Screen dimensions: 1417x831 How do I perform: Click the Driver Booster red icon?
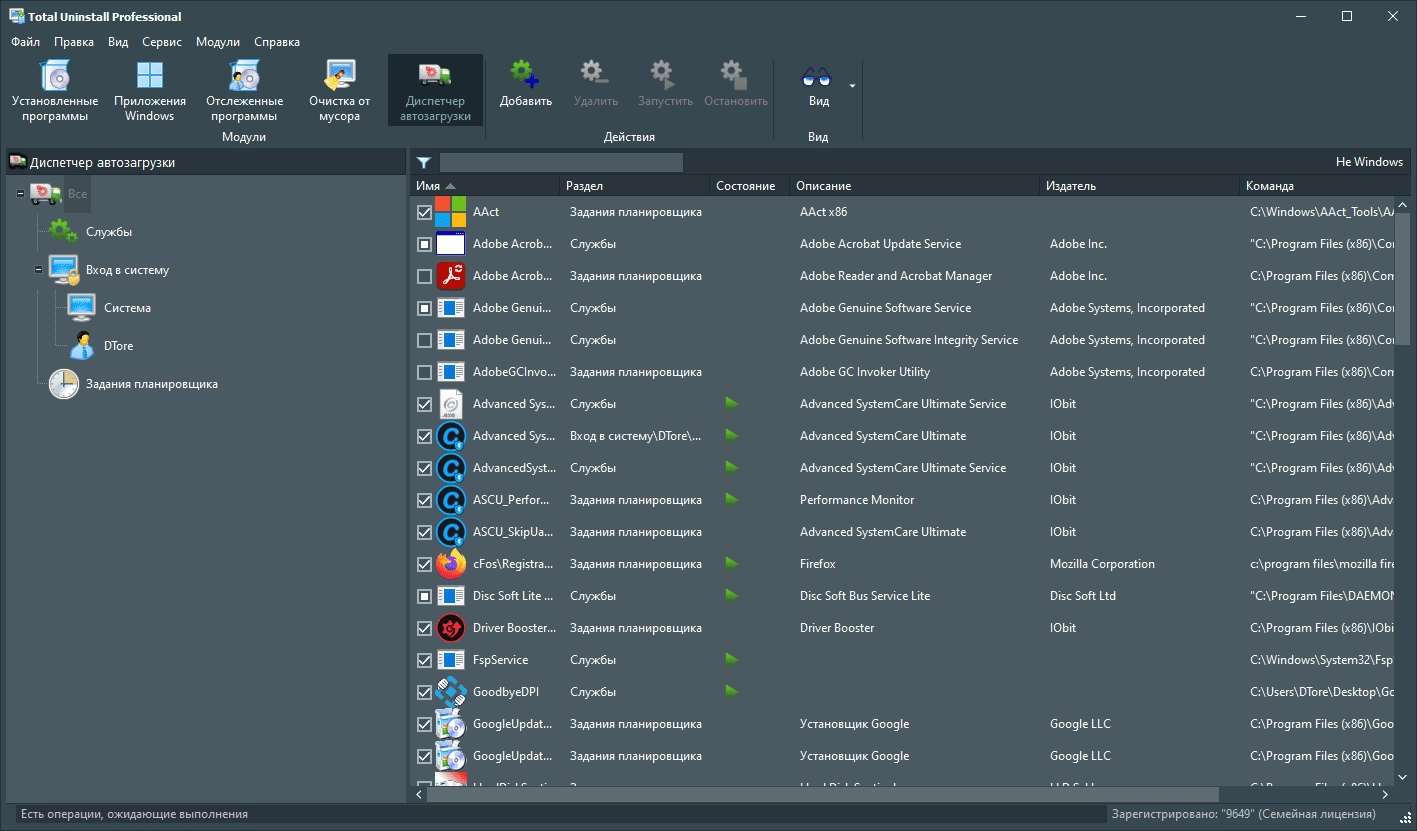[451, 628]
